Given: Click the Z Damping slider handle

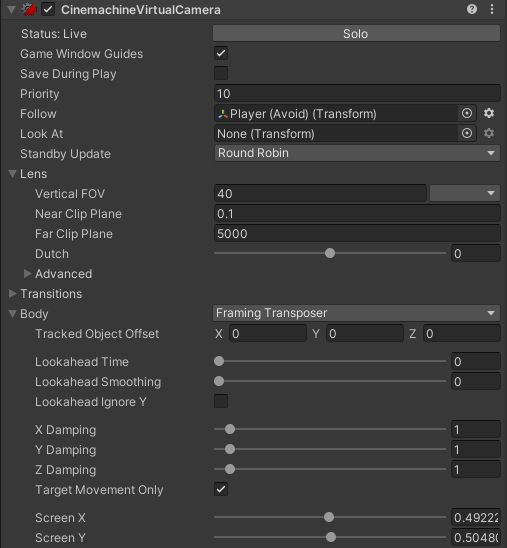Looking at the screenshot, I should click(230, 469).
